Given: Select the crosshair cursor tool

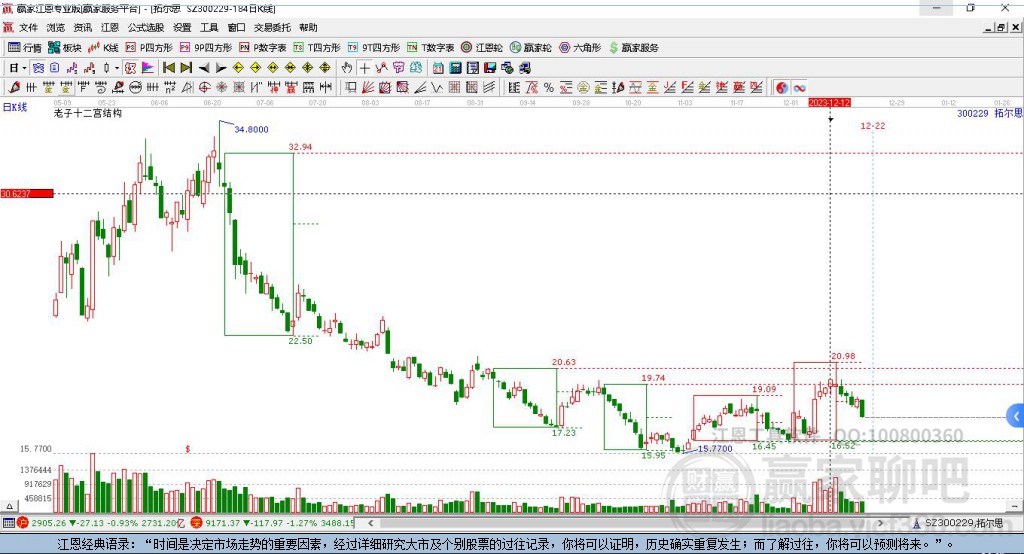Looking at the screenshot, I should click(x=364, y=68).
